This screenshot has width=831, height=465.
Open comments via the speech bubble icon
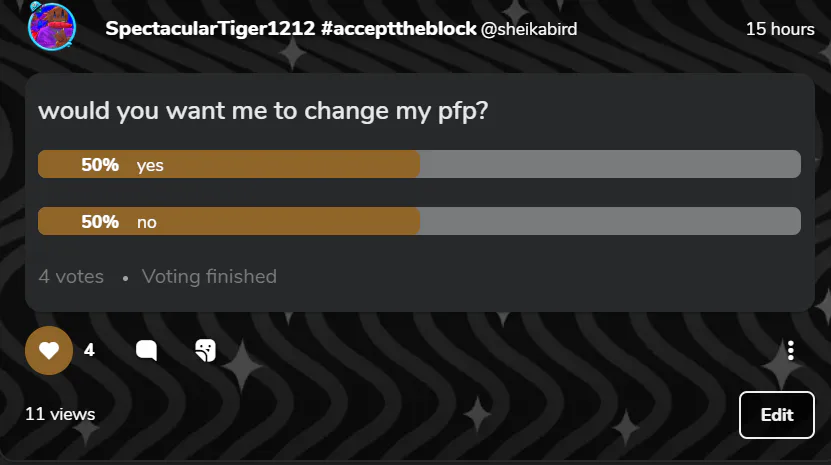[x=146, y=350]
